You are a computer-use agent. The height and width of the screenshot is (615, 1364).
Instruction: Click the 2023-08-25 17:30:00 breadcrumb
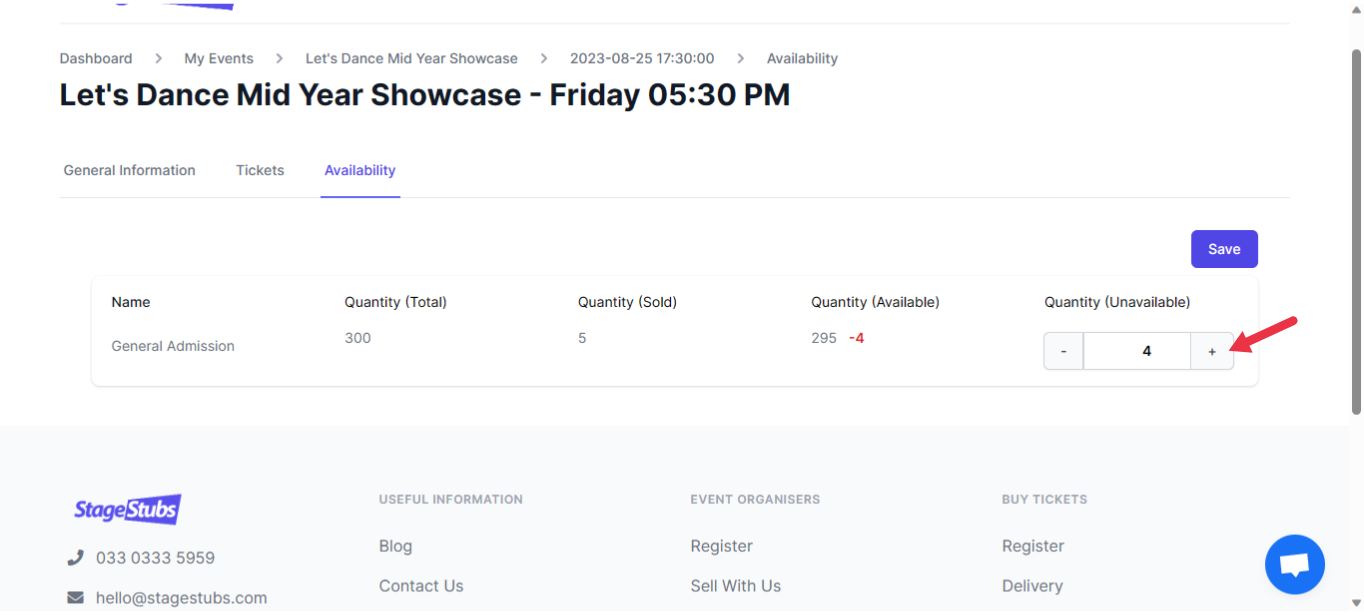coord(642,59)
